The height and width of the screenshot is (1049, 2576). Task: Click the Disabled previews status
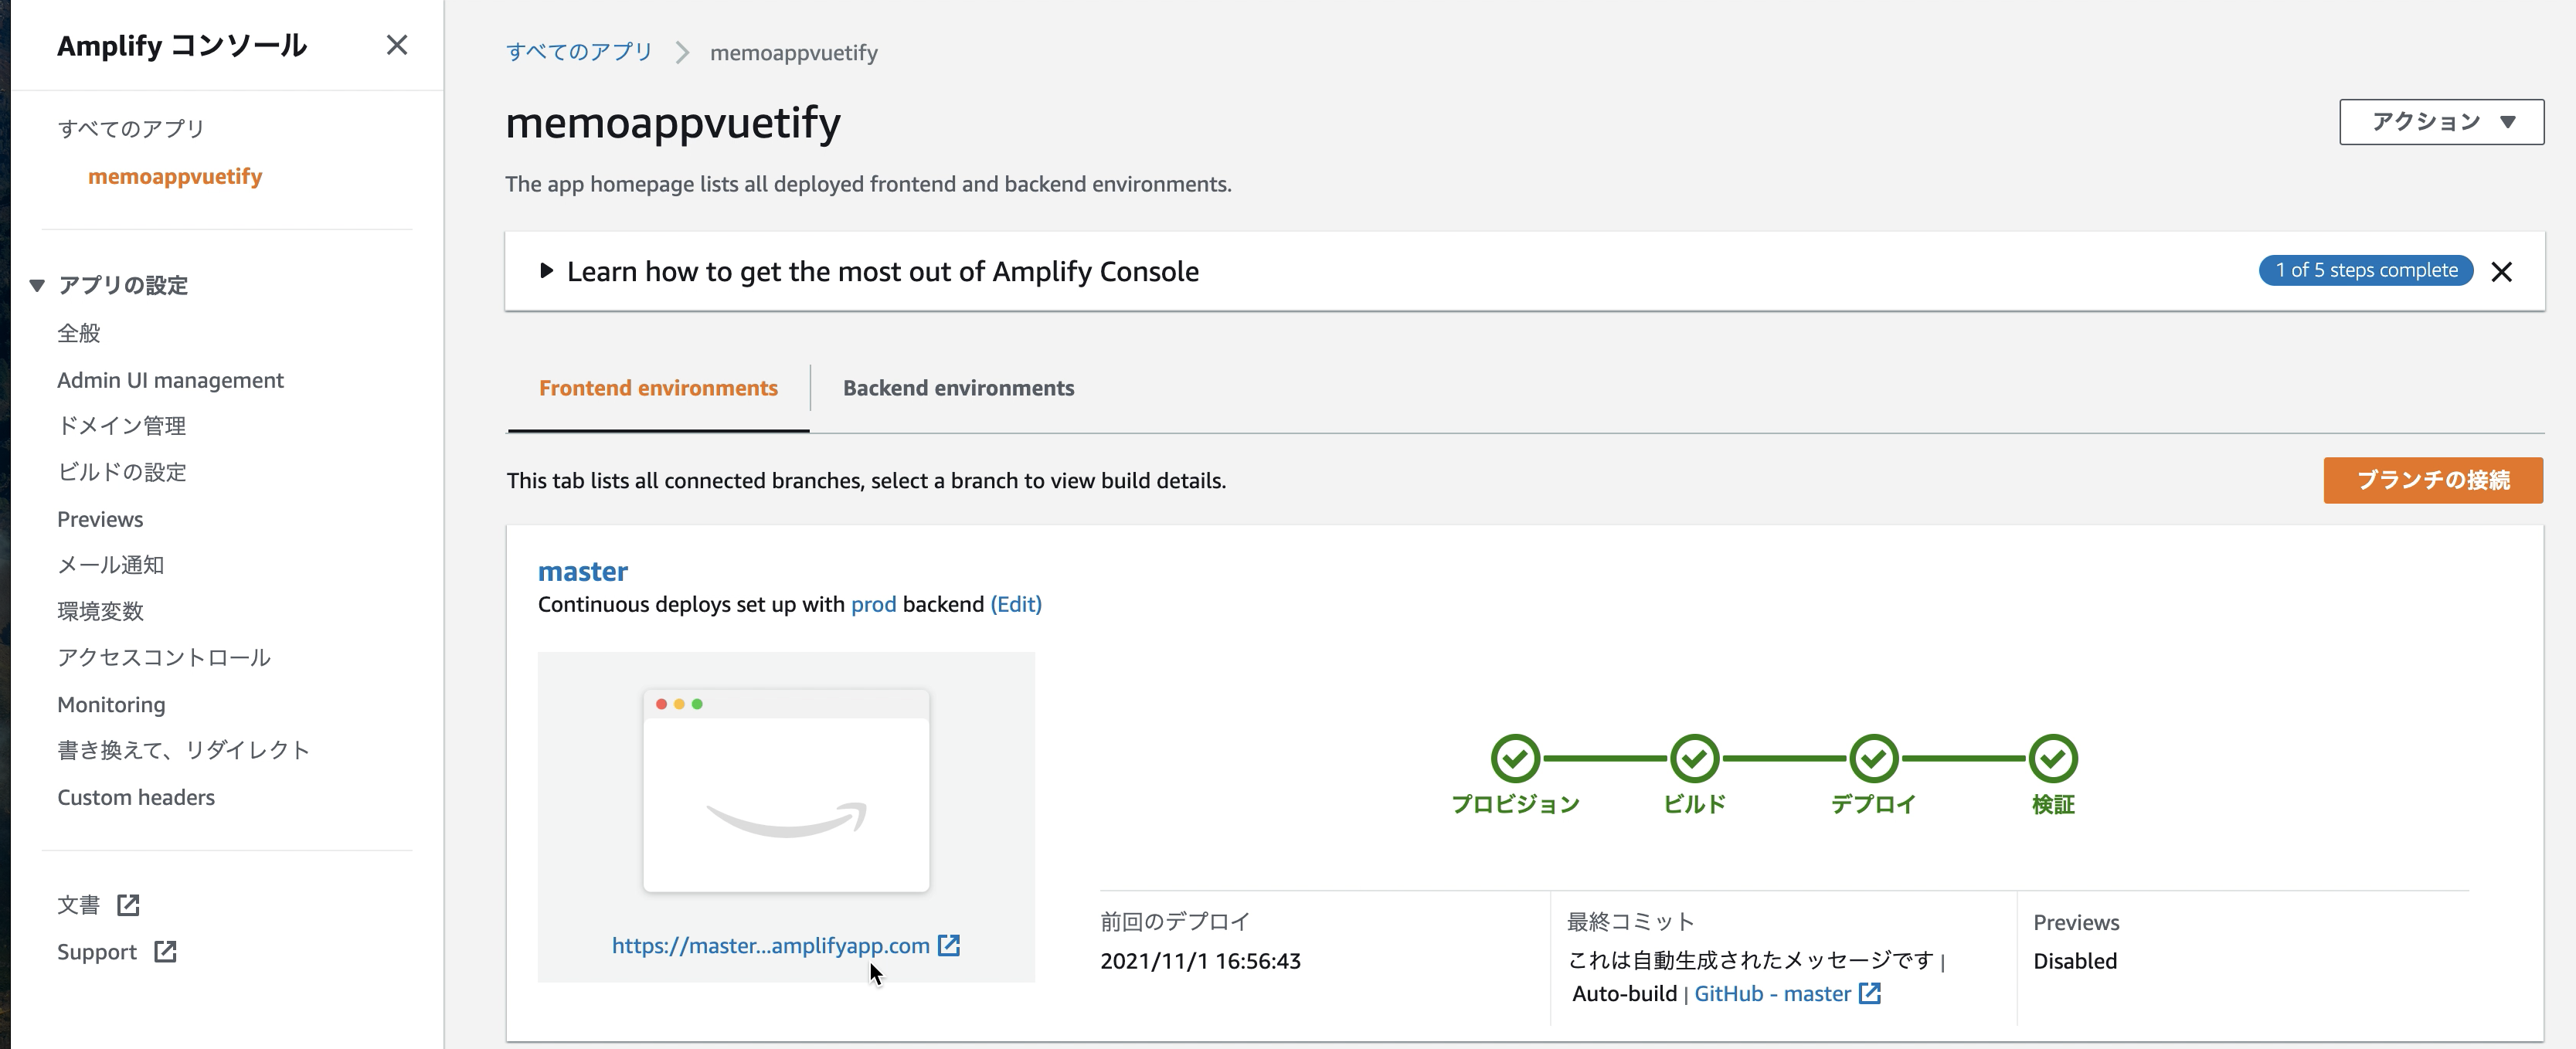tap(2075, 961)
